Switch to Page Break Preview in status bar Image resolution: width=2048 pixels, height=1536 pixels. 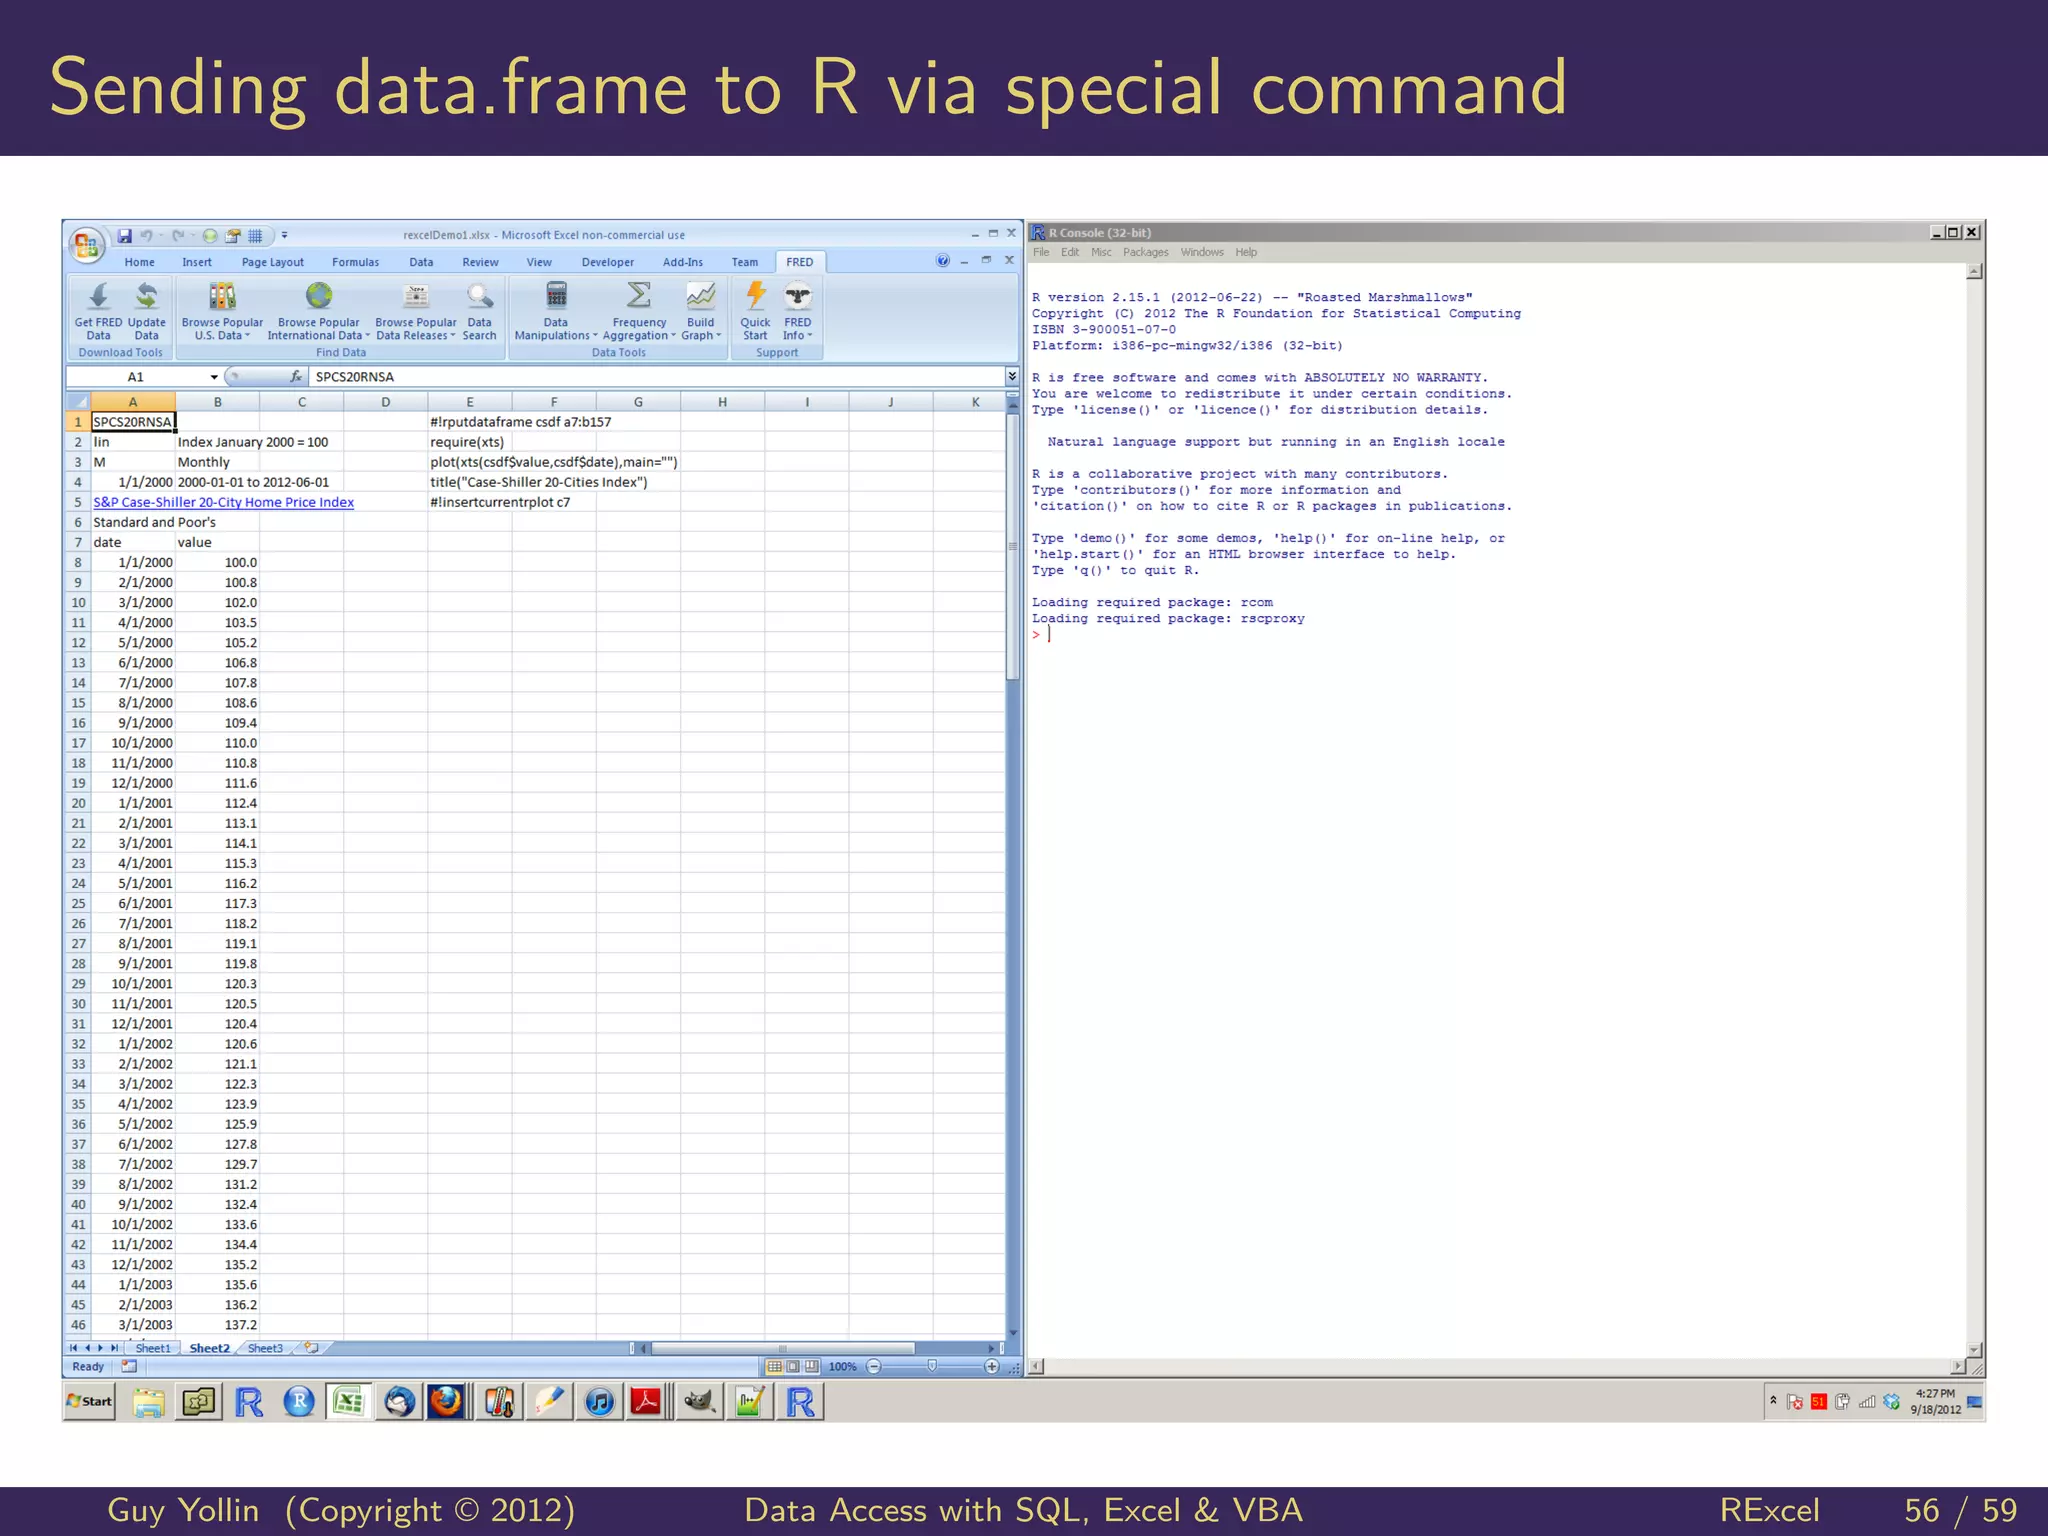[x=811, y=1366]
